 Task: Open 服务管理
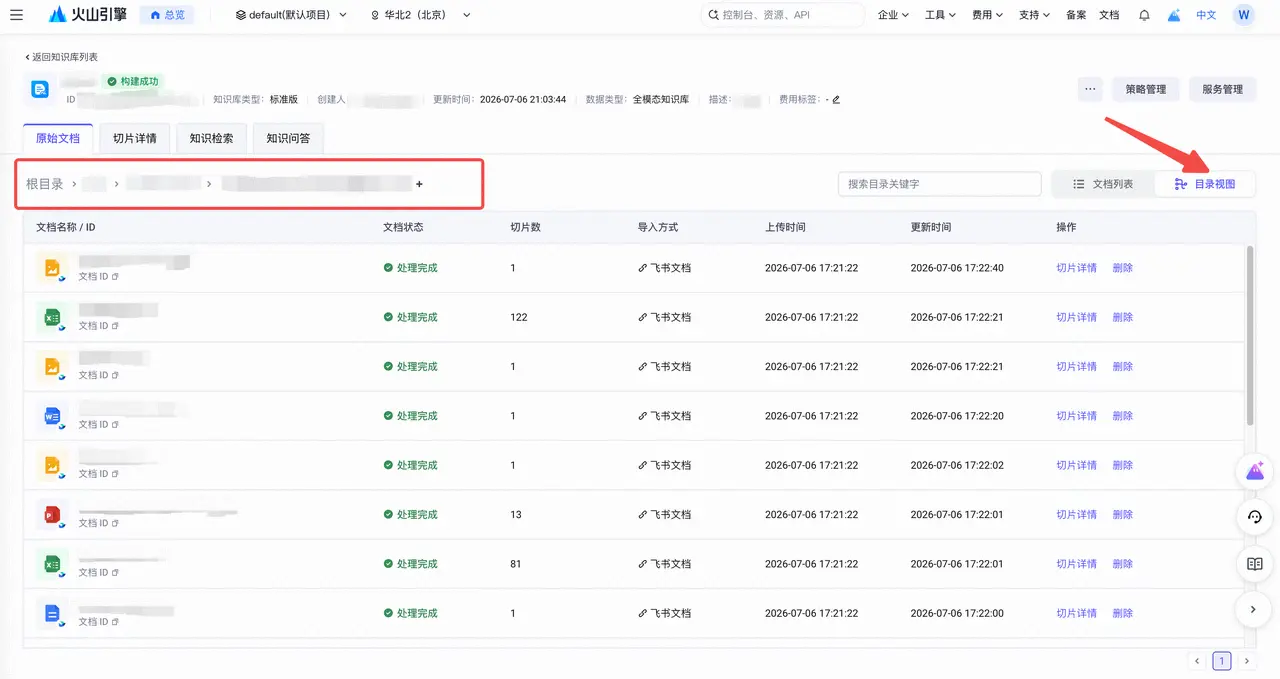click(1222, 89)
